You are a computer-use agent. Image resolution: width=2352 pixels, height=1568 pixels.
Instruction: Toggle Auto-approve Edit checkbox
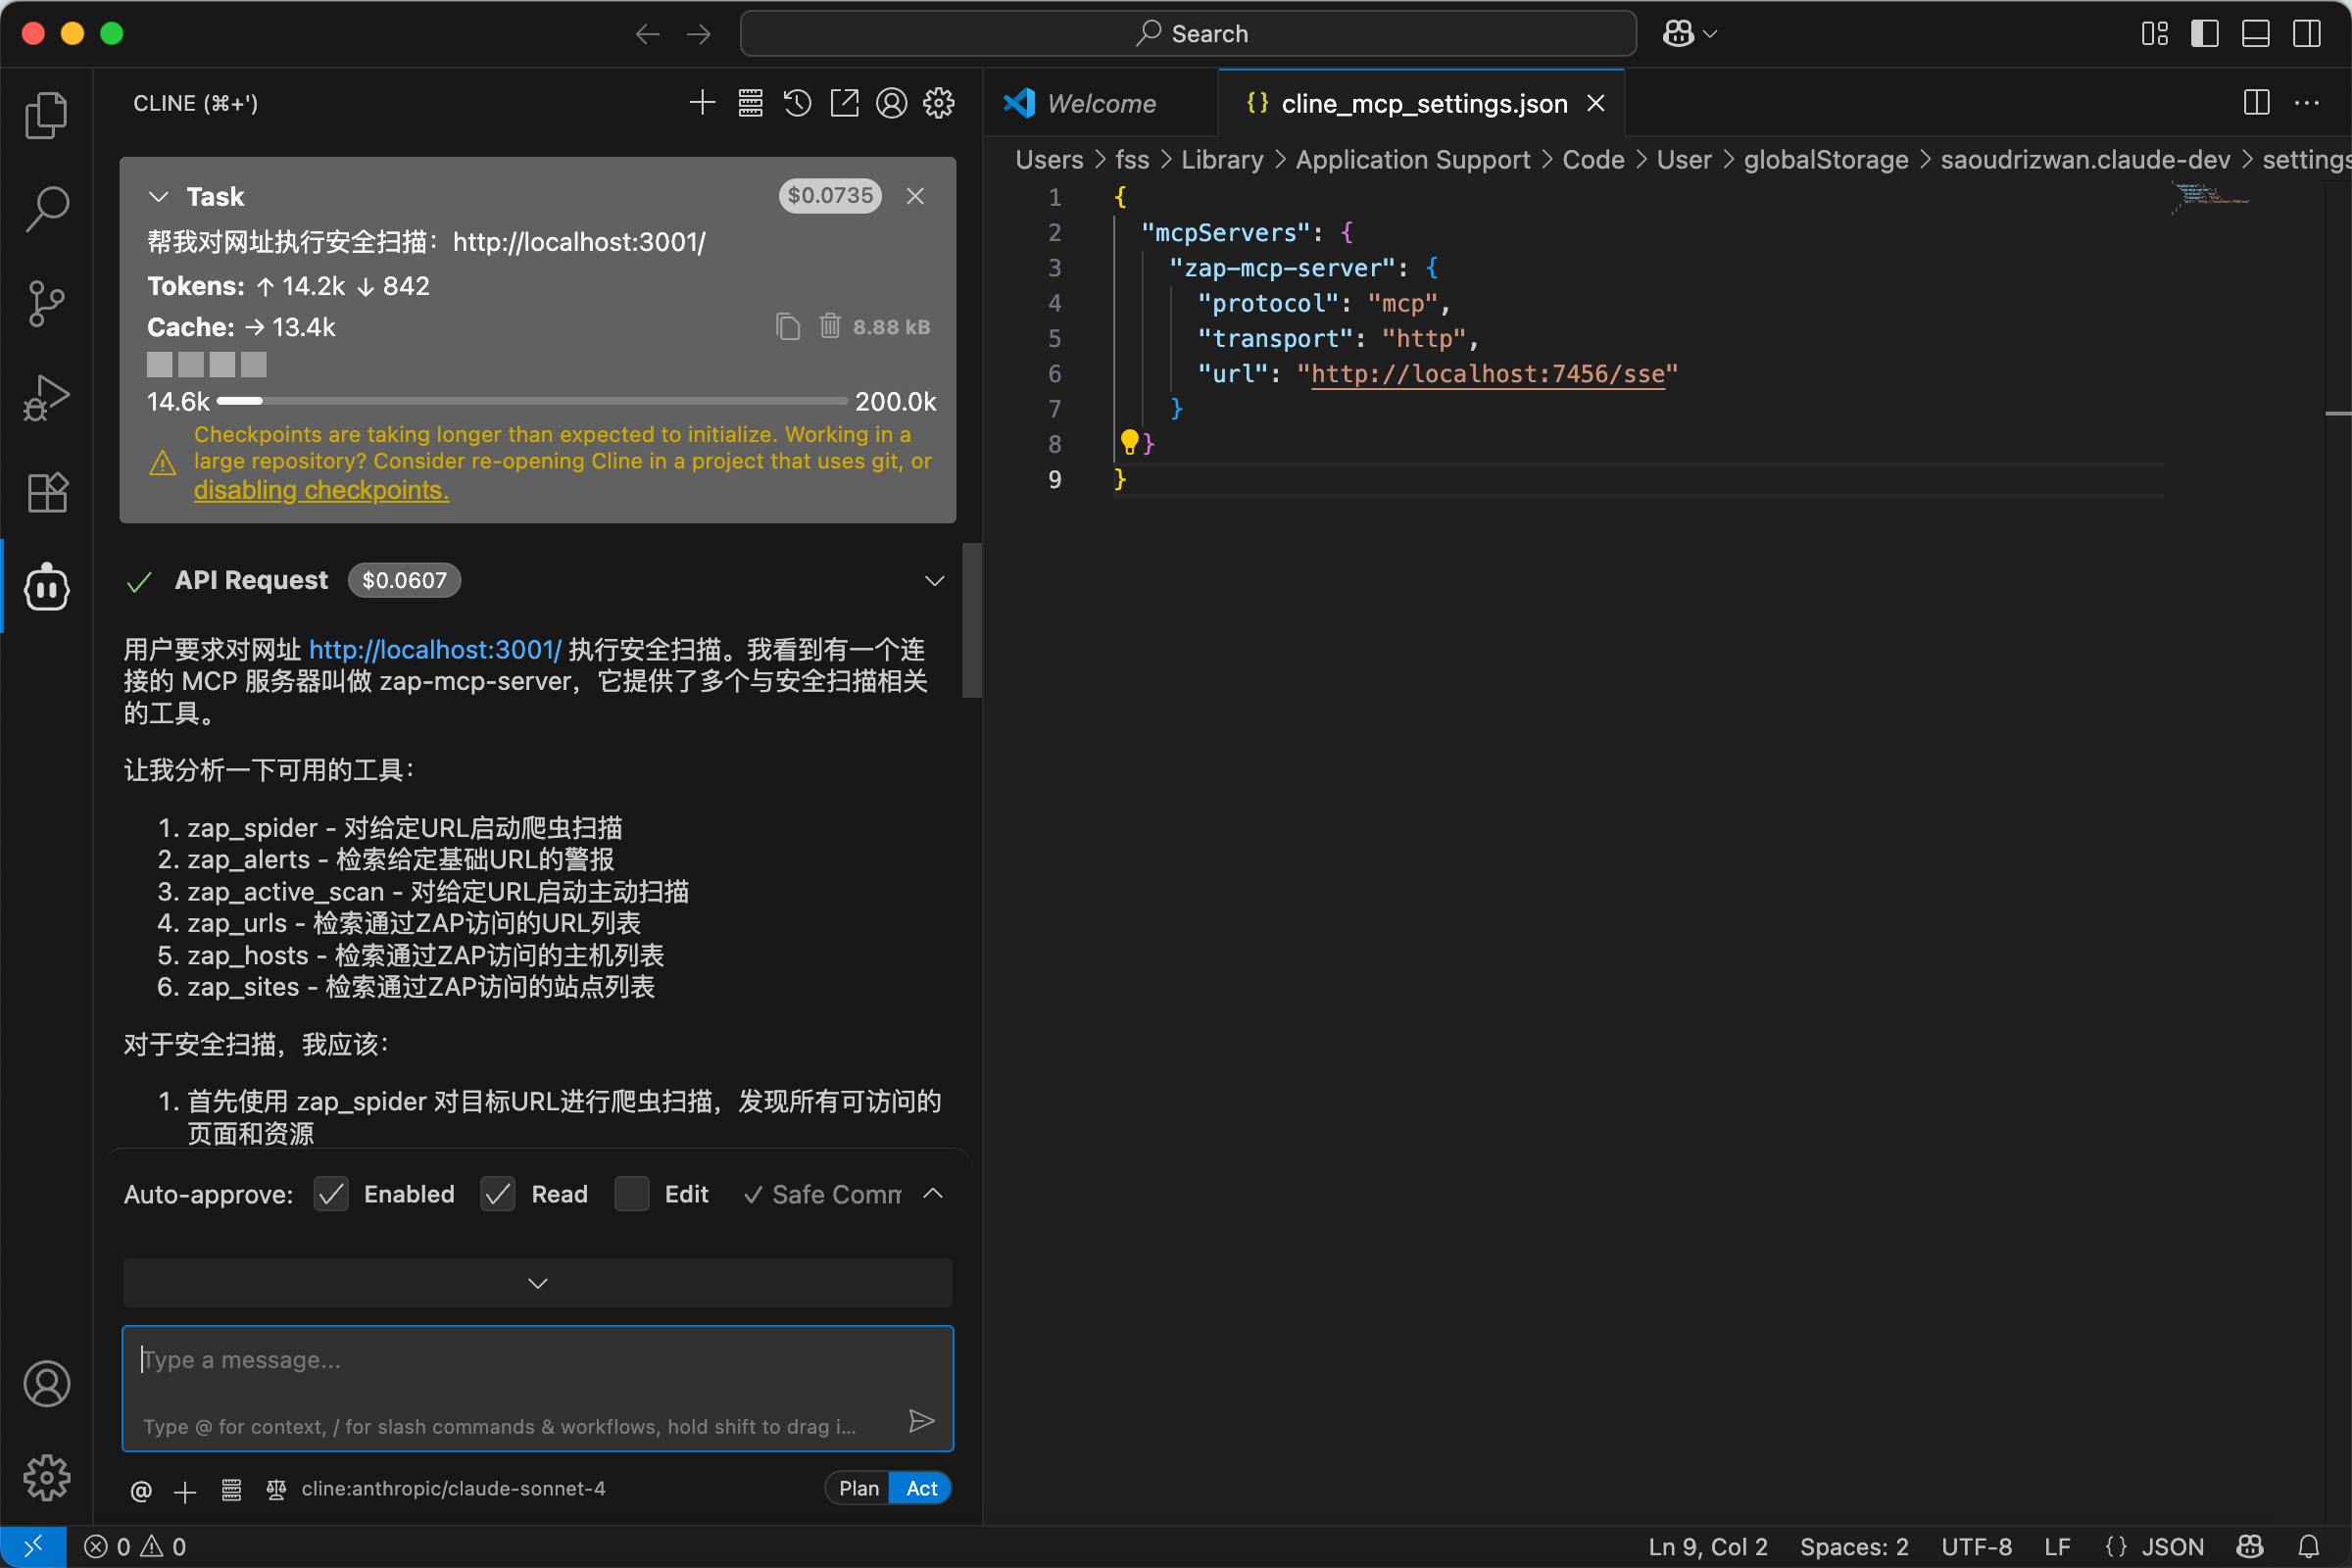coord(632,1194)
